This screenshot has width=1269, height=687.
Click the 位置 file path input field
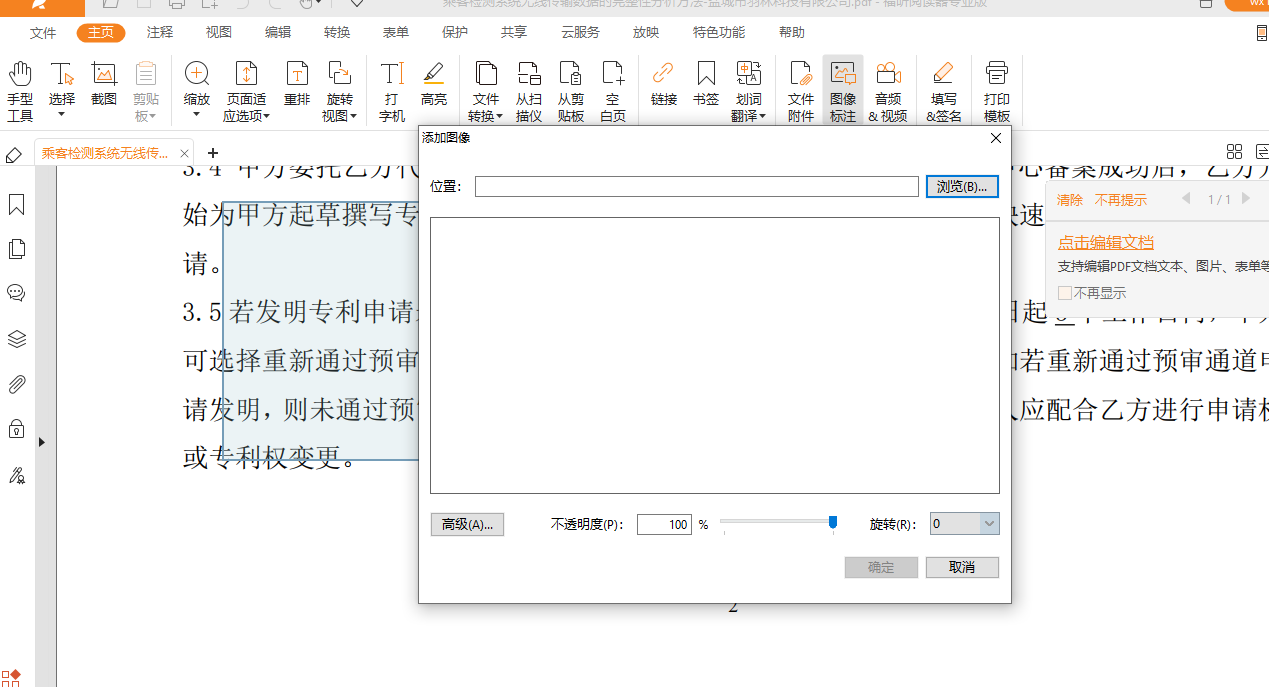click(x=696, y=187)
